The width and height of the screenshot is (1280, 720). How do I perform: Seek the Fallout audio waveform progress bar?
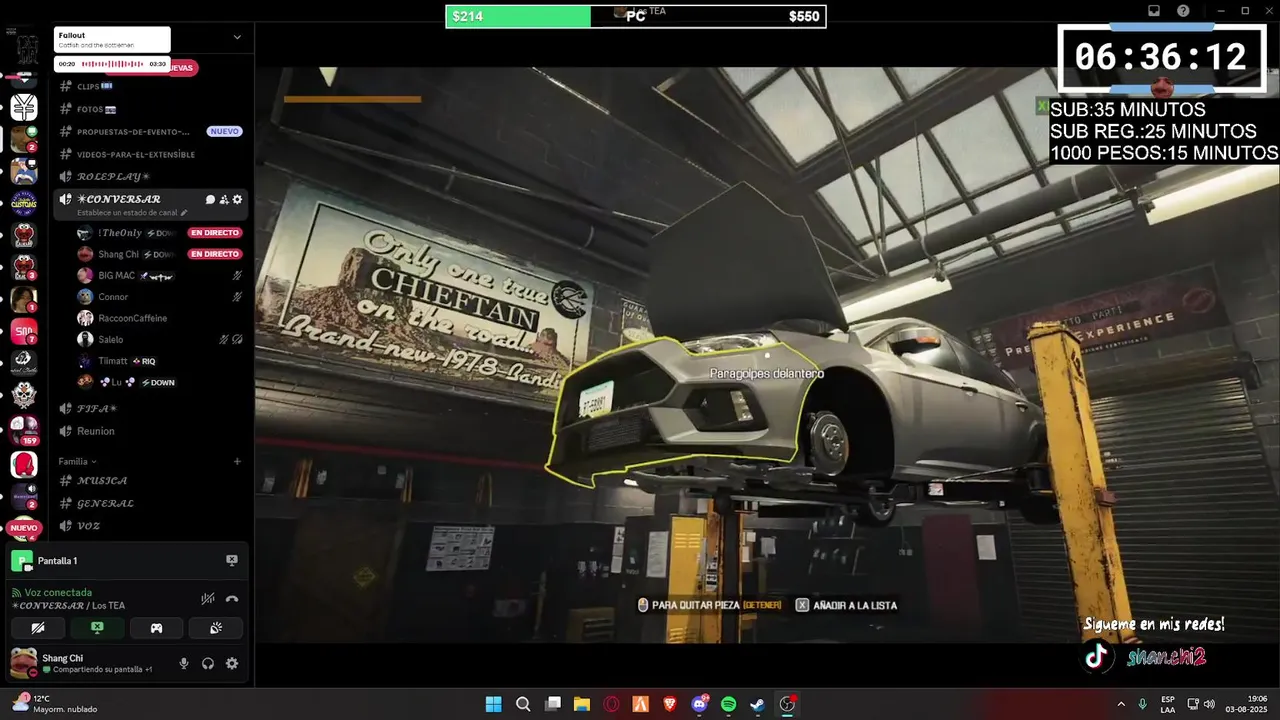112,64
